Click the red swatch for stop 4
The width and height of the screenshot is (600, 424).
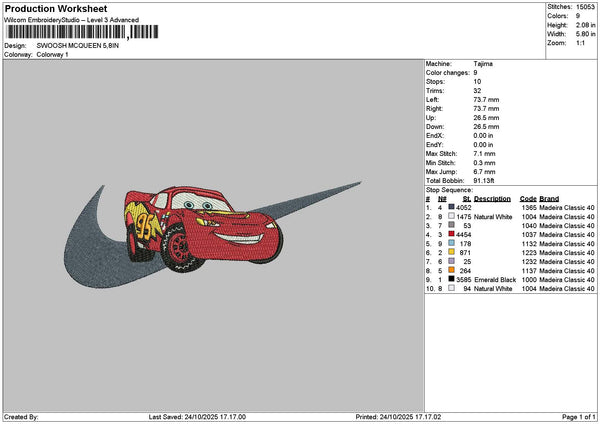pyautogui.click(x=452, y=234)
